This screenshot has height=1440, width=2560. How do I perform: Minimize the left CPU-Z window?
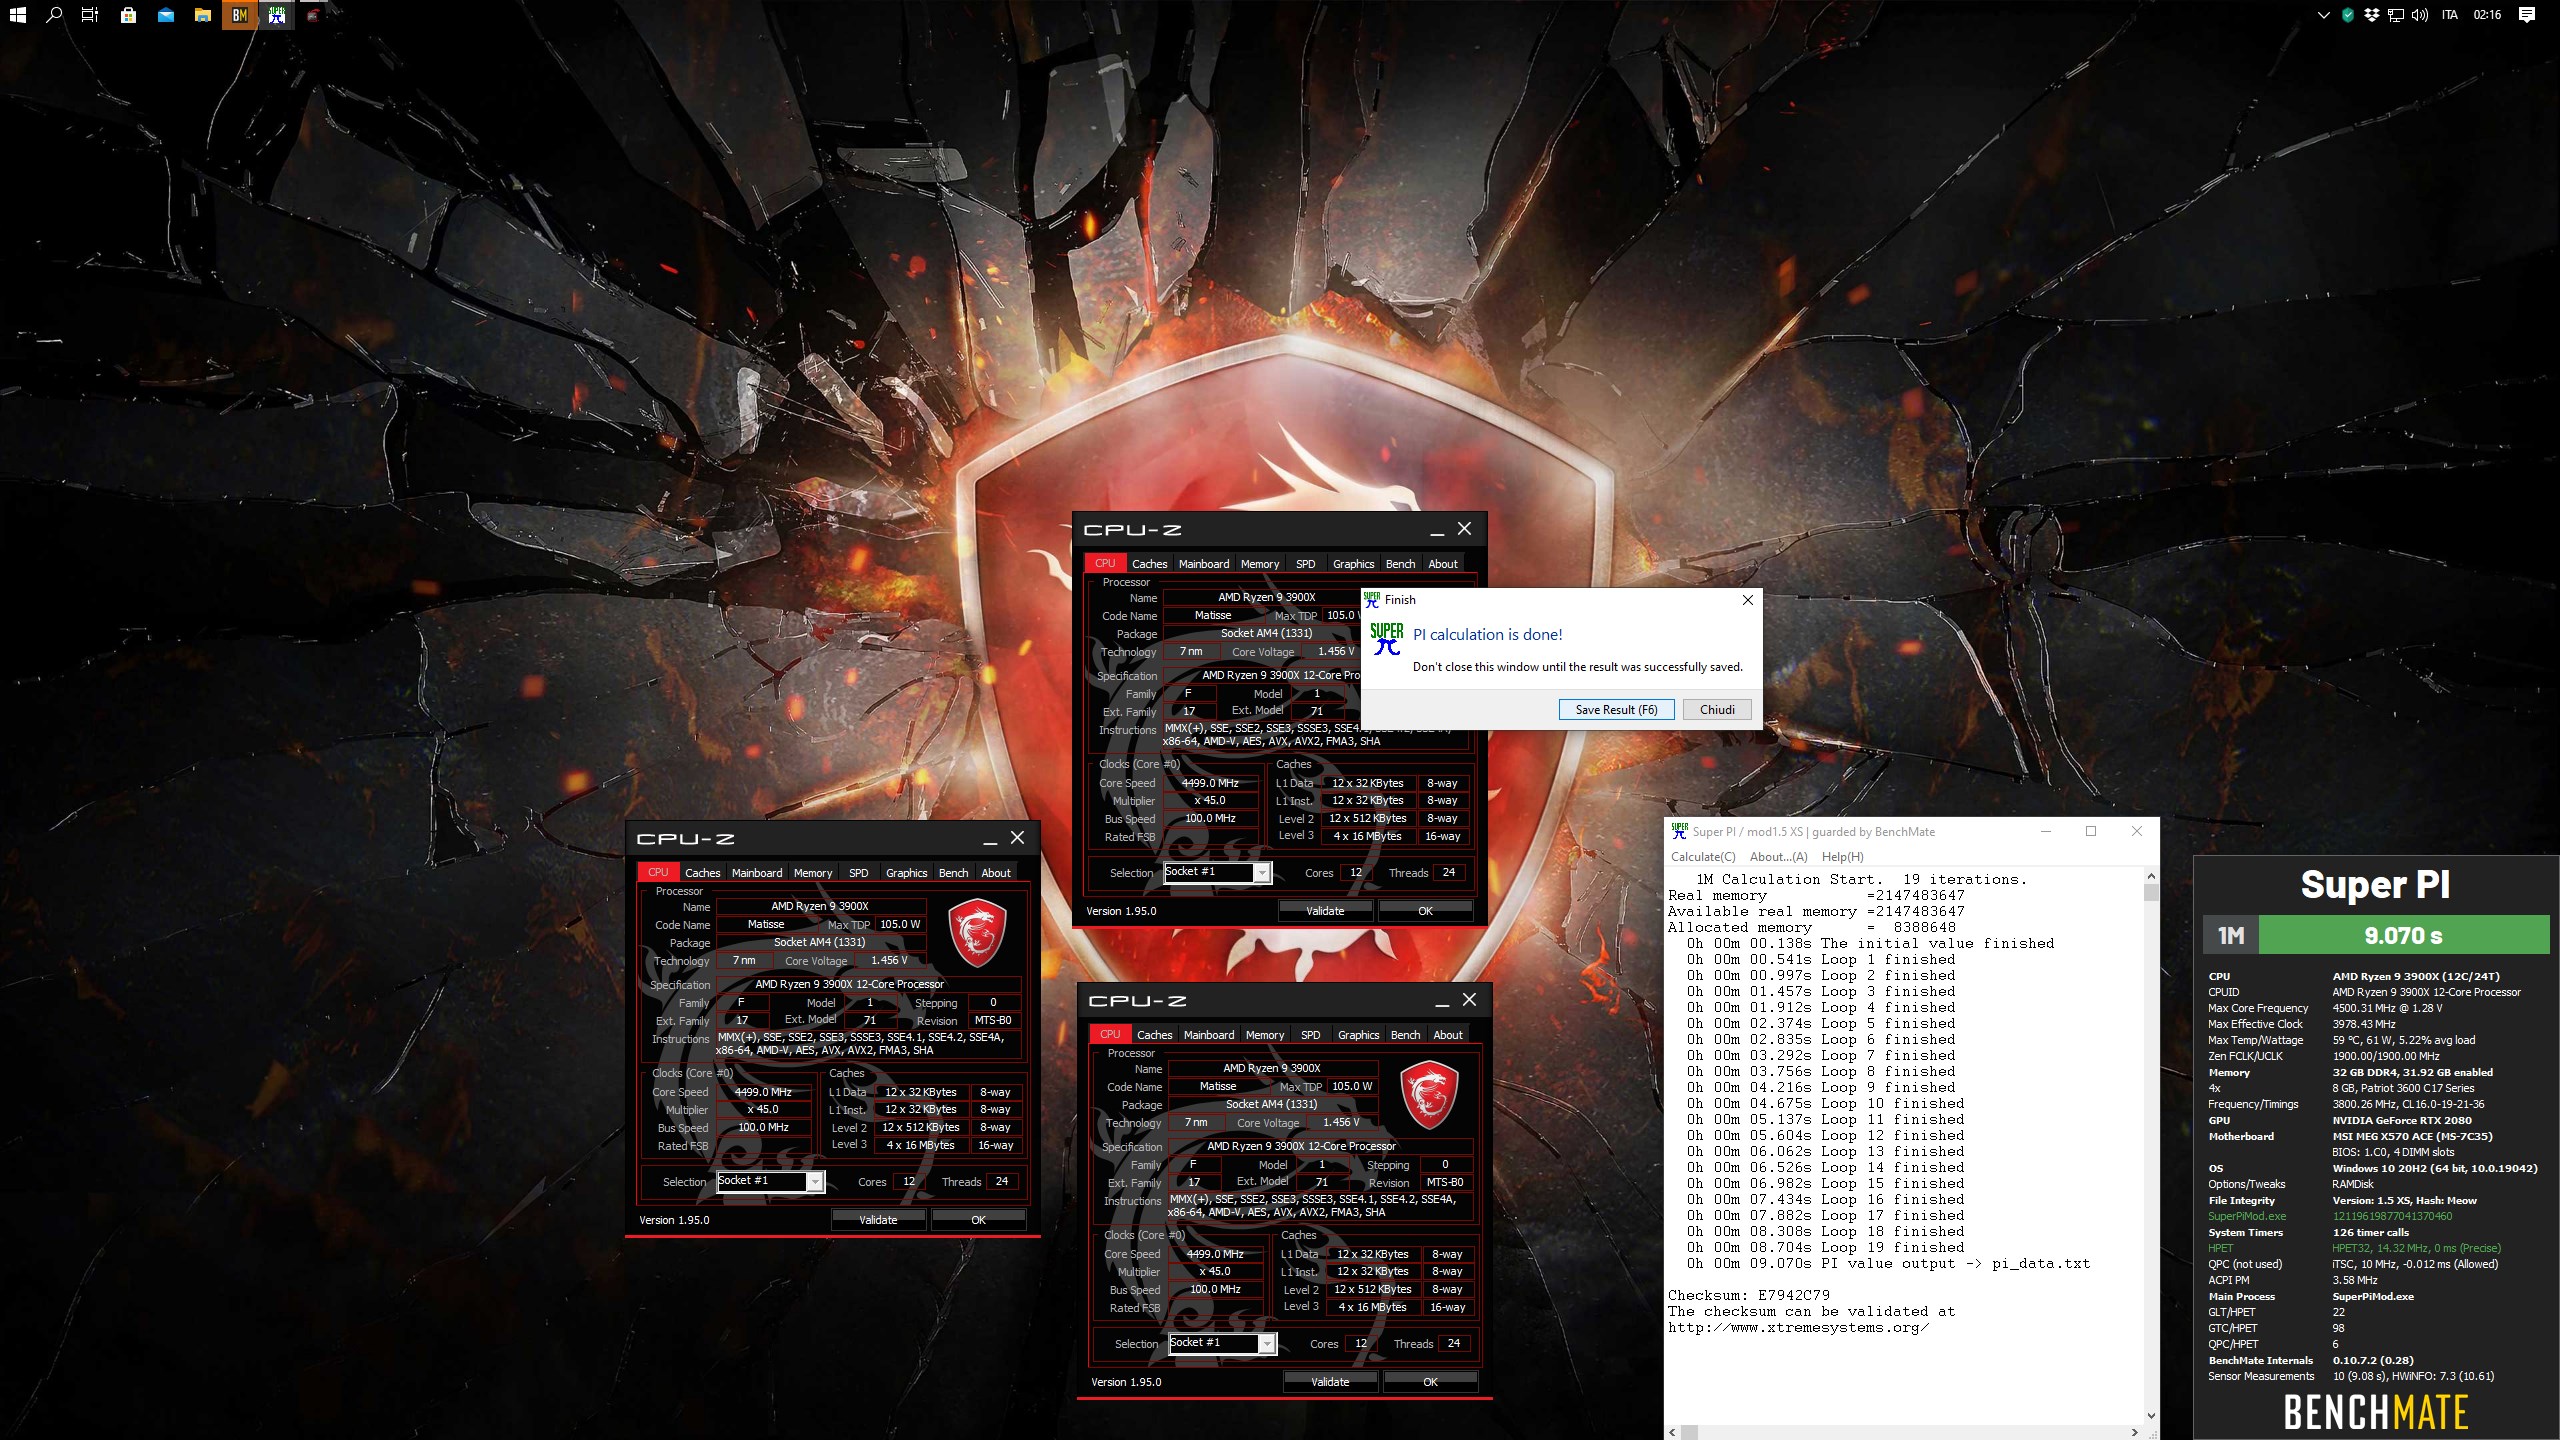point(990,839)
